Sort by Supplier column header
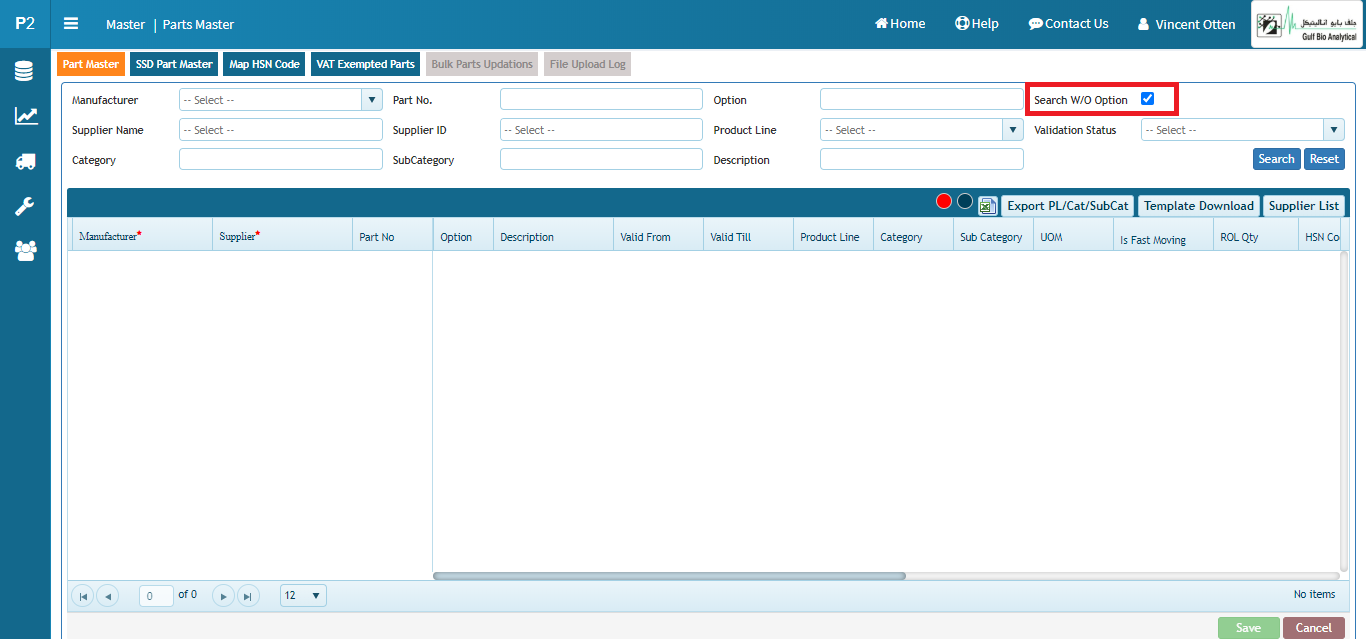 point(282,235)
